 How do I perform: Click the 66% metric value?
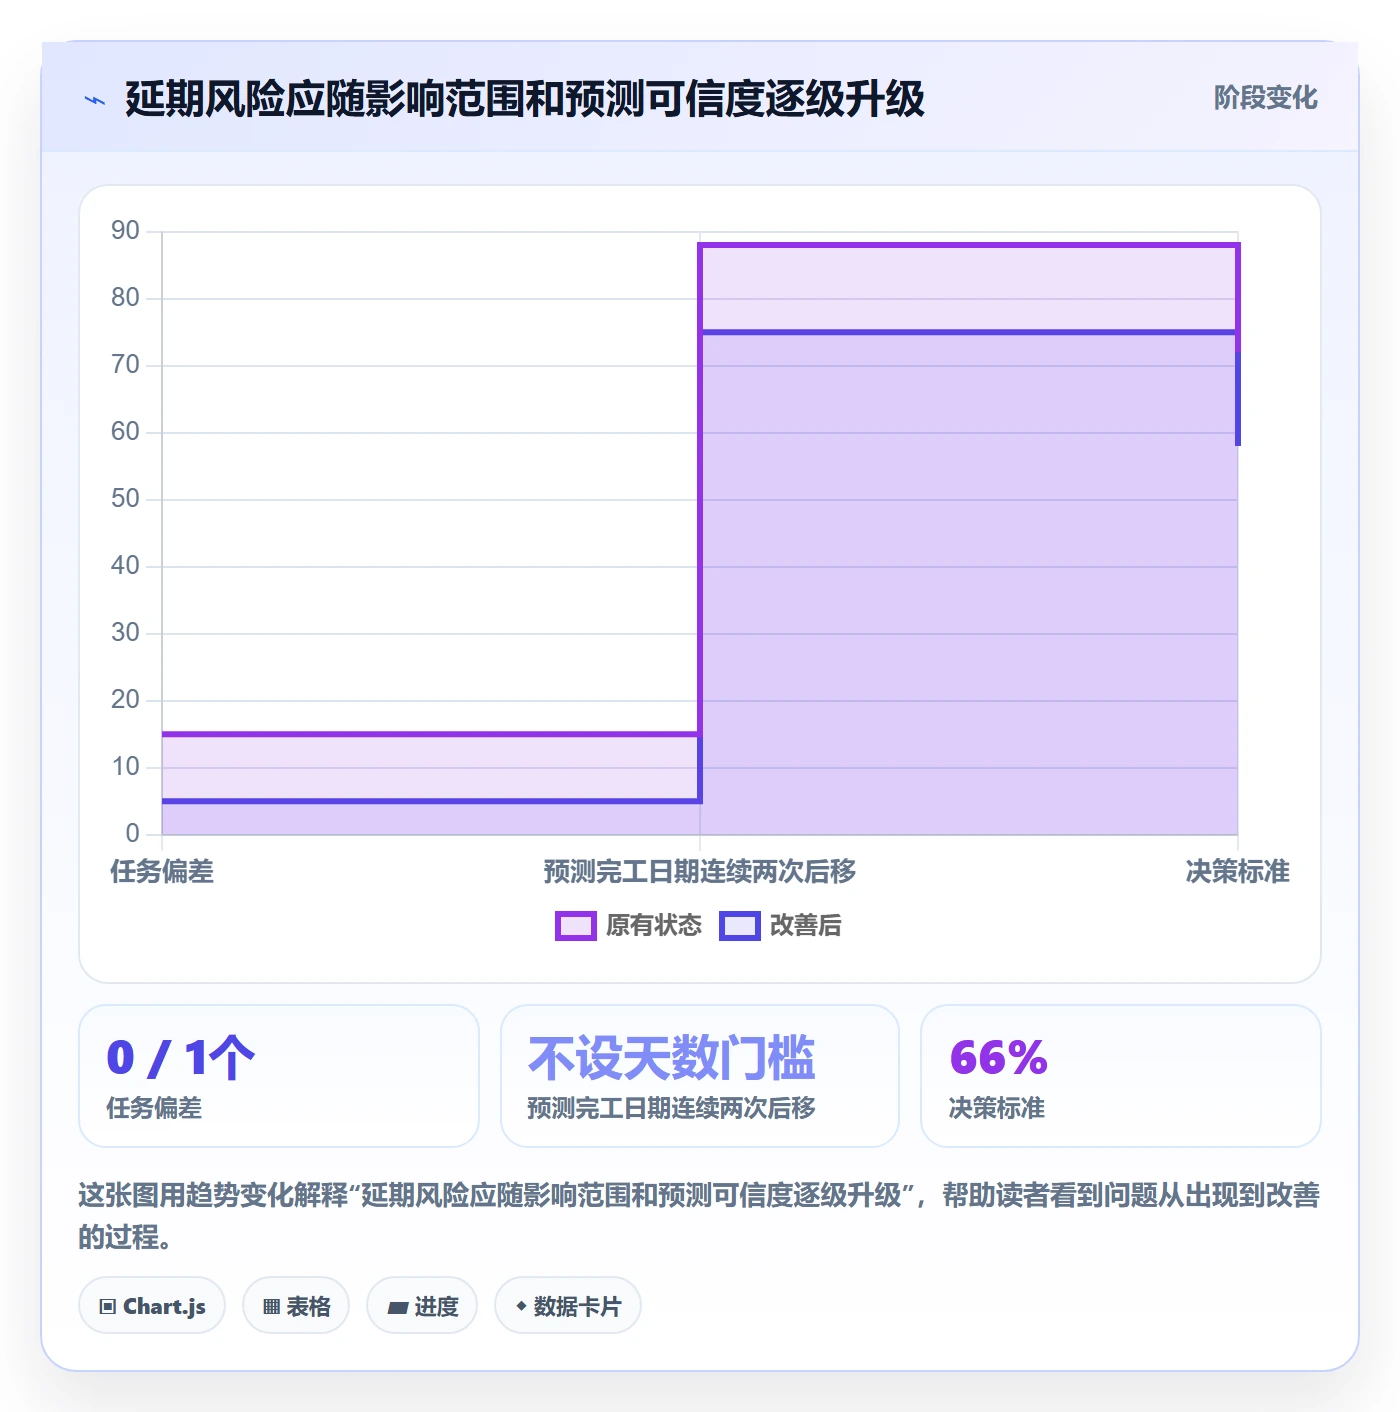pos(999,1058)
